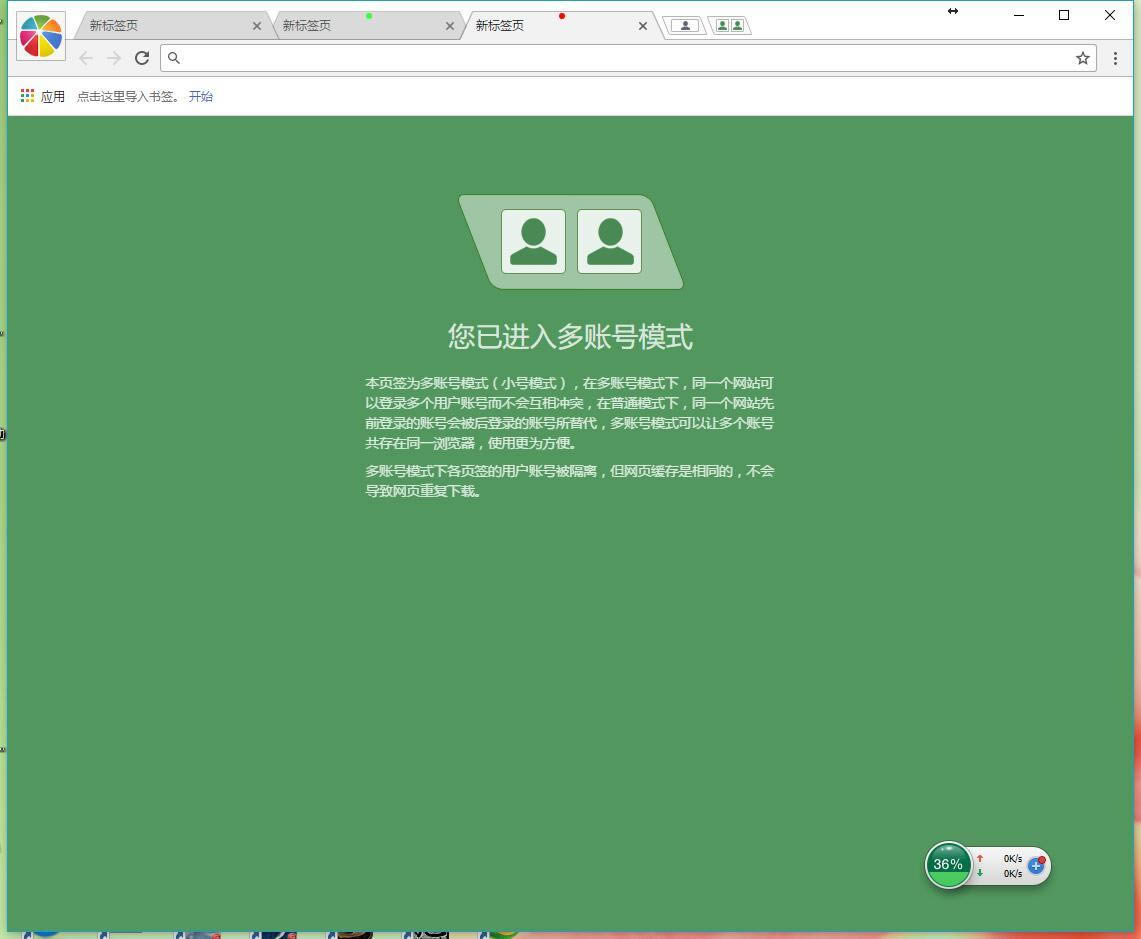Click the apps grid icon in bookmarks bar
The width and height of the screenshot is (1141, 939).
[27, 96]
